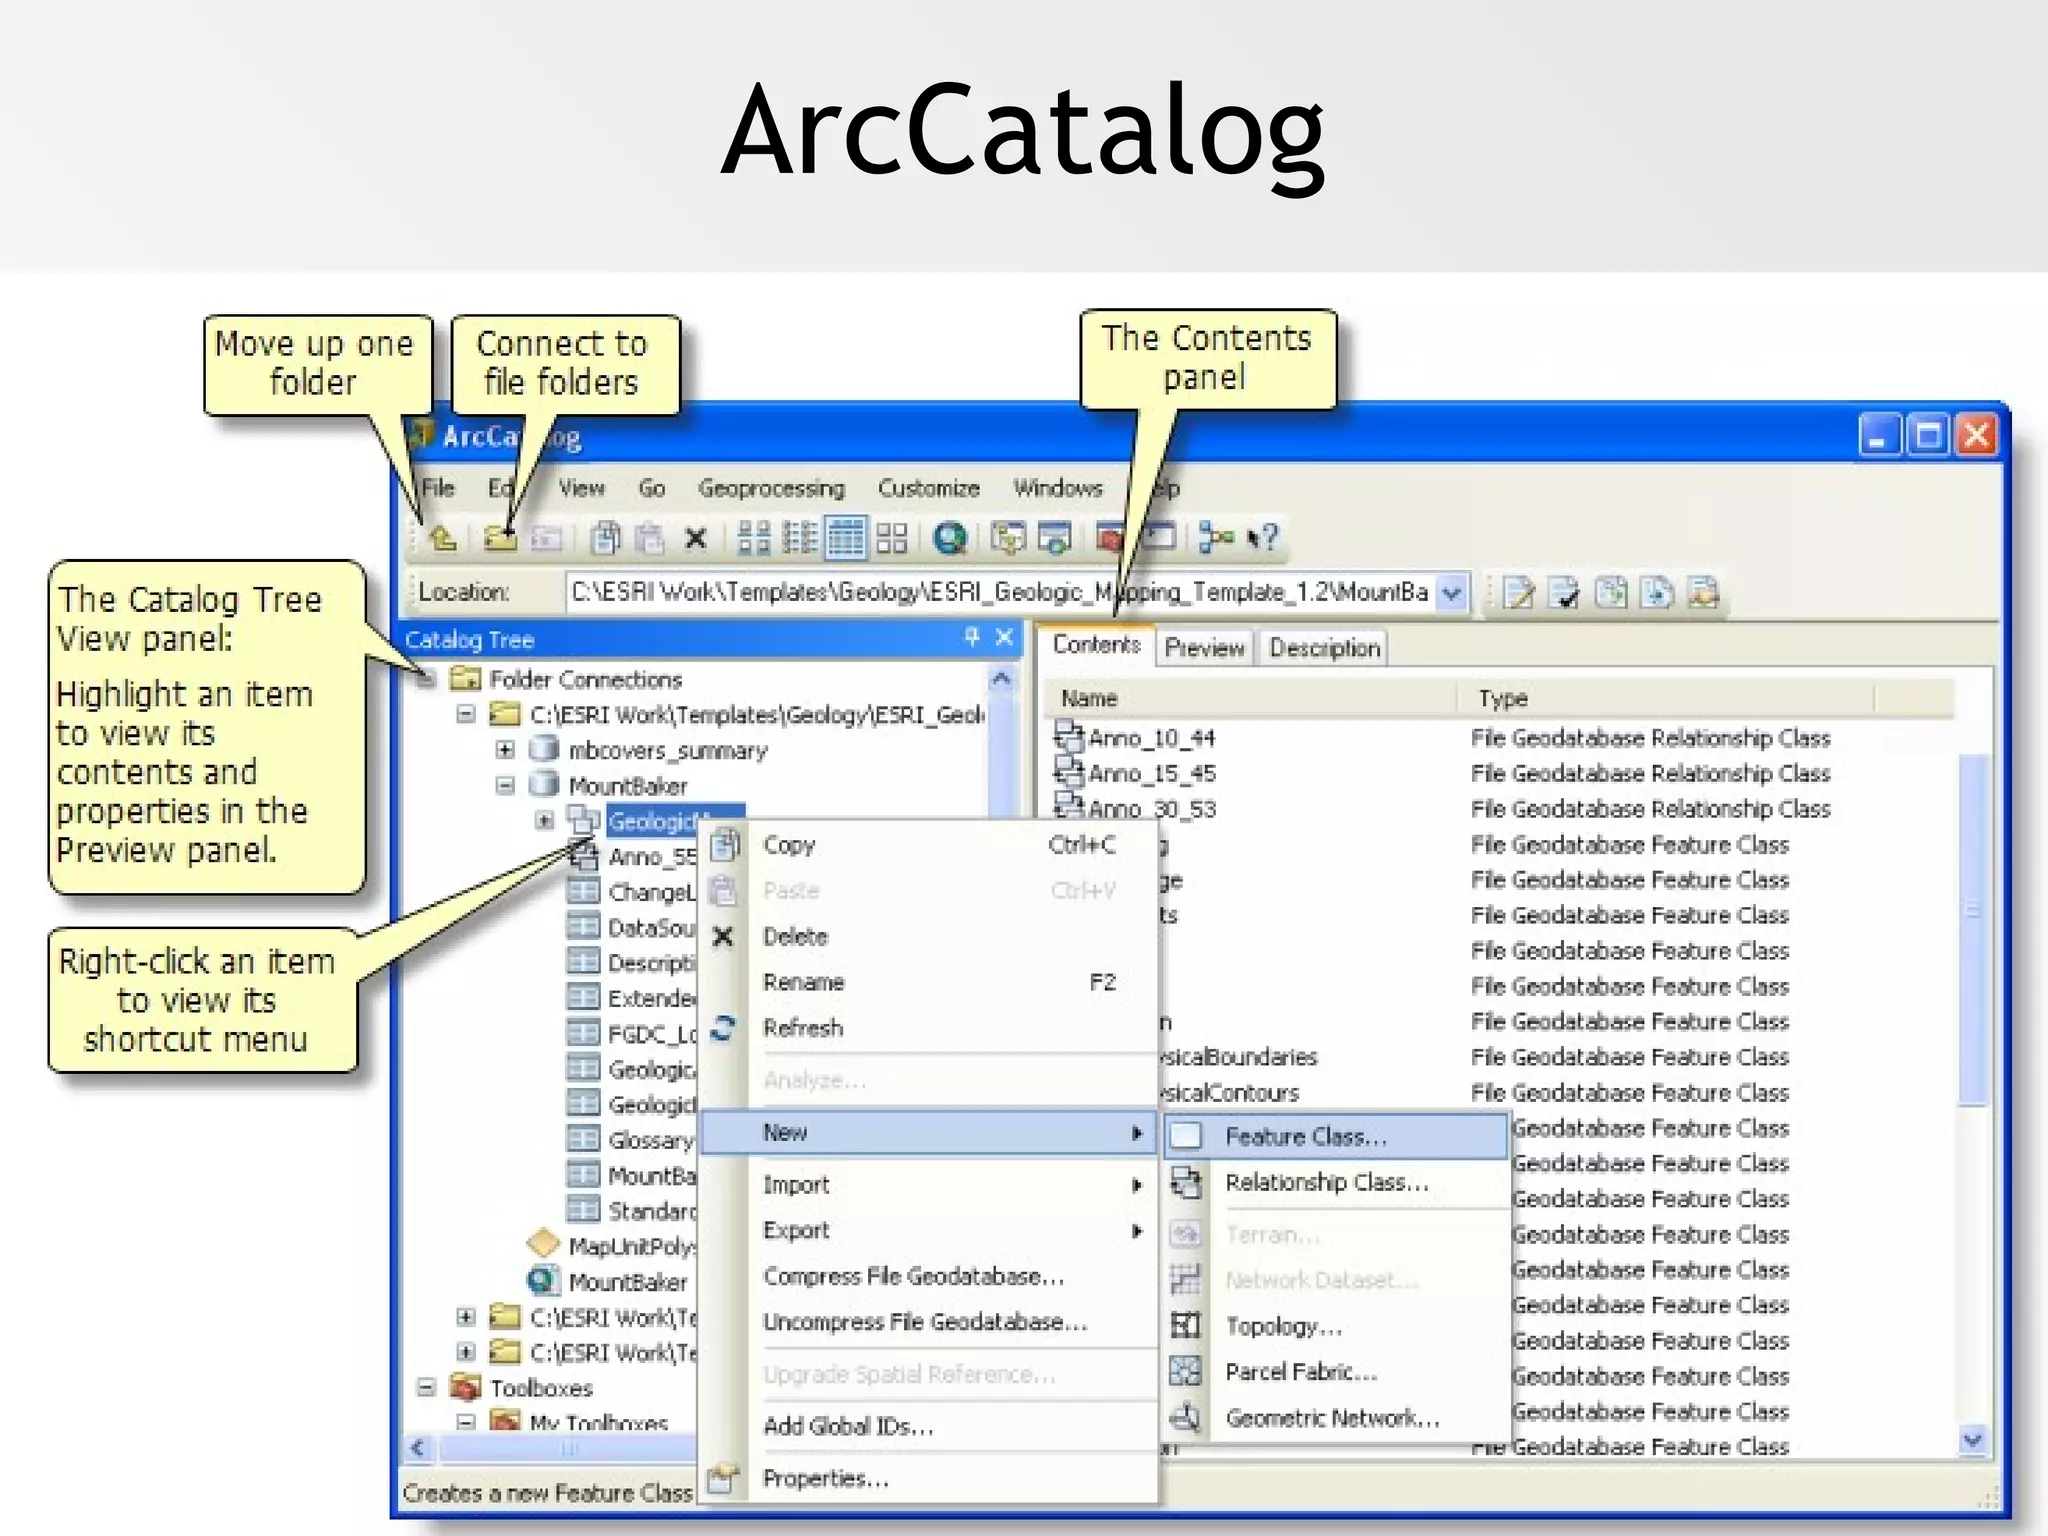Switch to Thumbnails view mode
Image resolution: width=2048 pixels, height=1536 pixels.
pyautogui.click(x=892, y=538)
